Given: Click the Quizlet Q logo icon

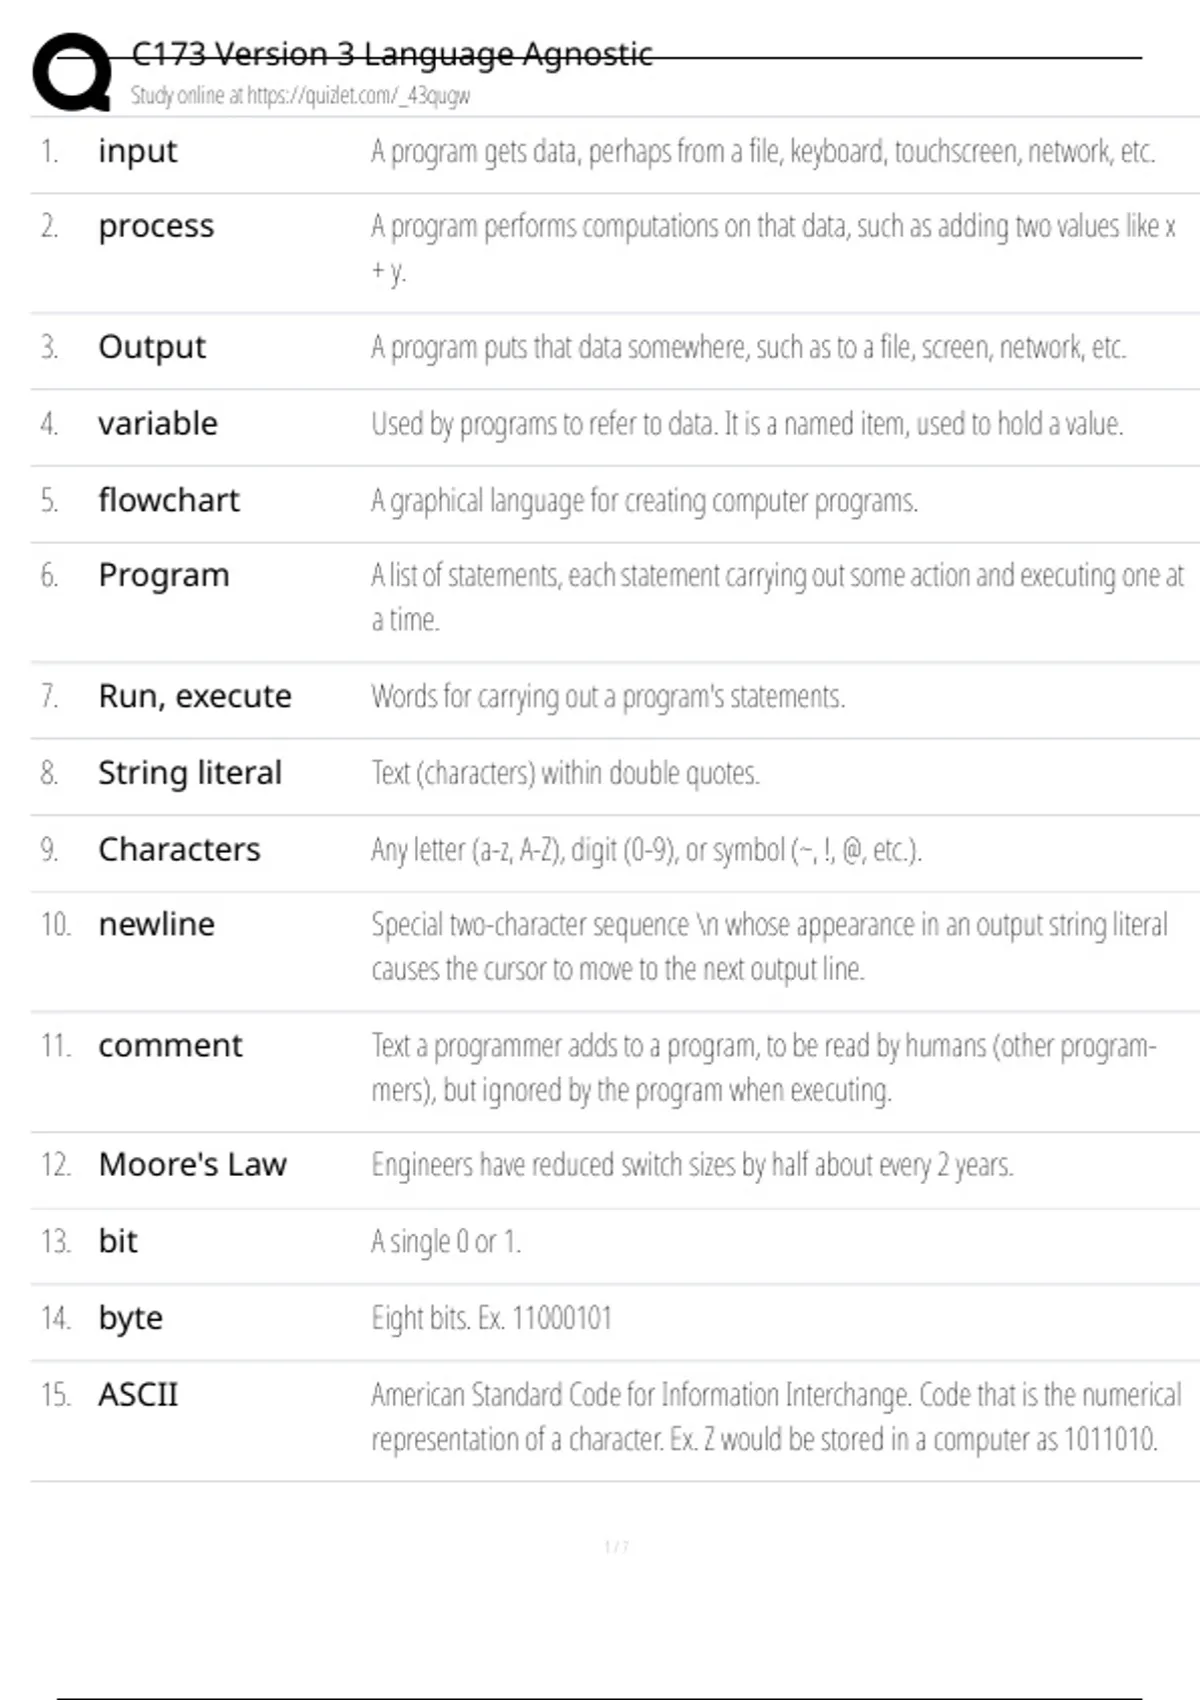Looking at the screenshot, I should click(72, 72).
